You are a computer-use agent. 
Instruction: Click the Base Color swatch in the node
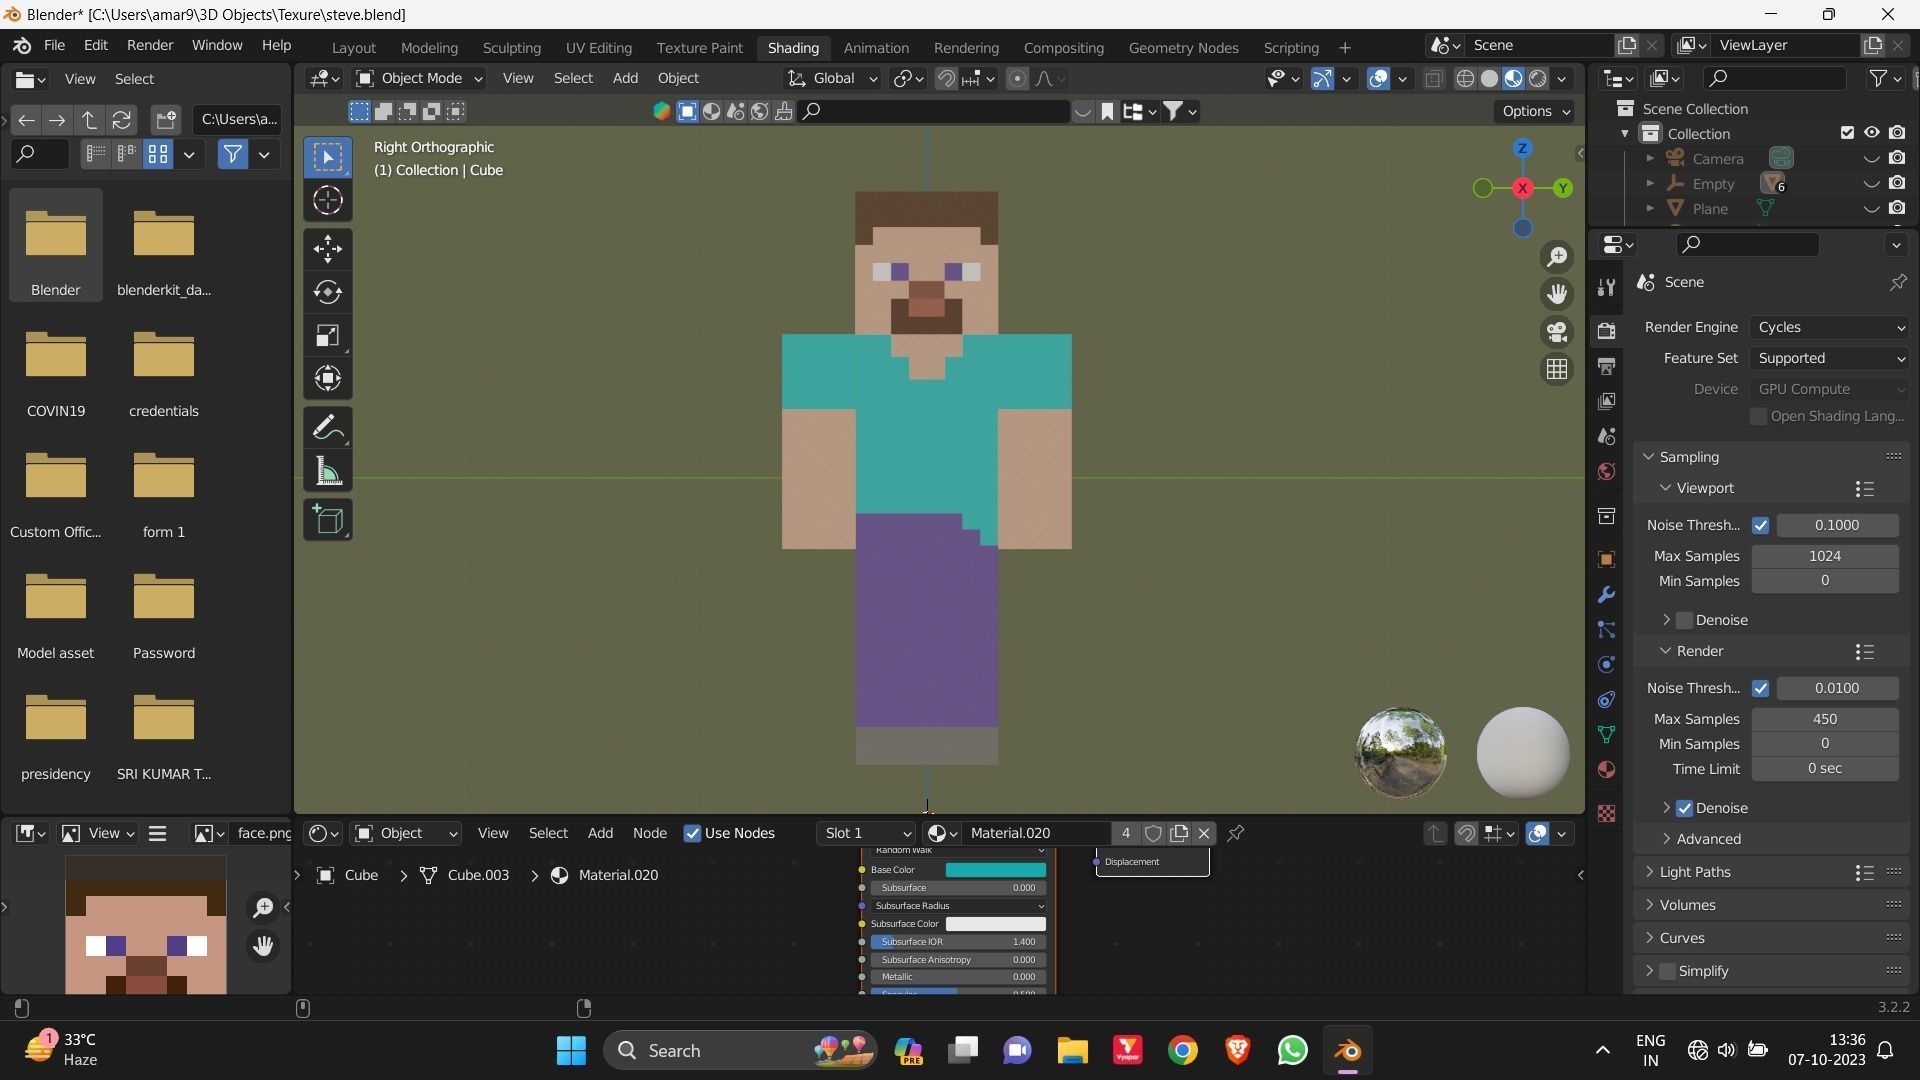pyautogui.click(x=995, y=869)
